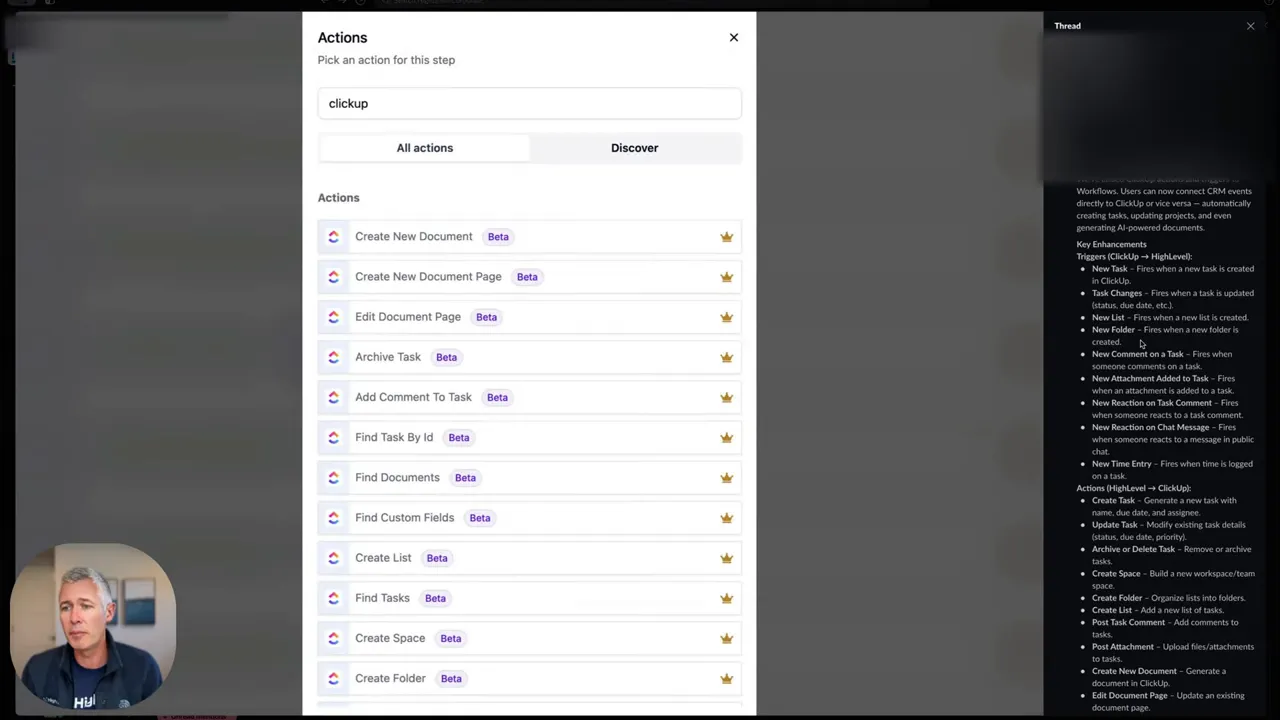Click 'Key Enhancements' heading in Thread panel
1280x720 pixels.
(1111, 244)
